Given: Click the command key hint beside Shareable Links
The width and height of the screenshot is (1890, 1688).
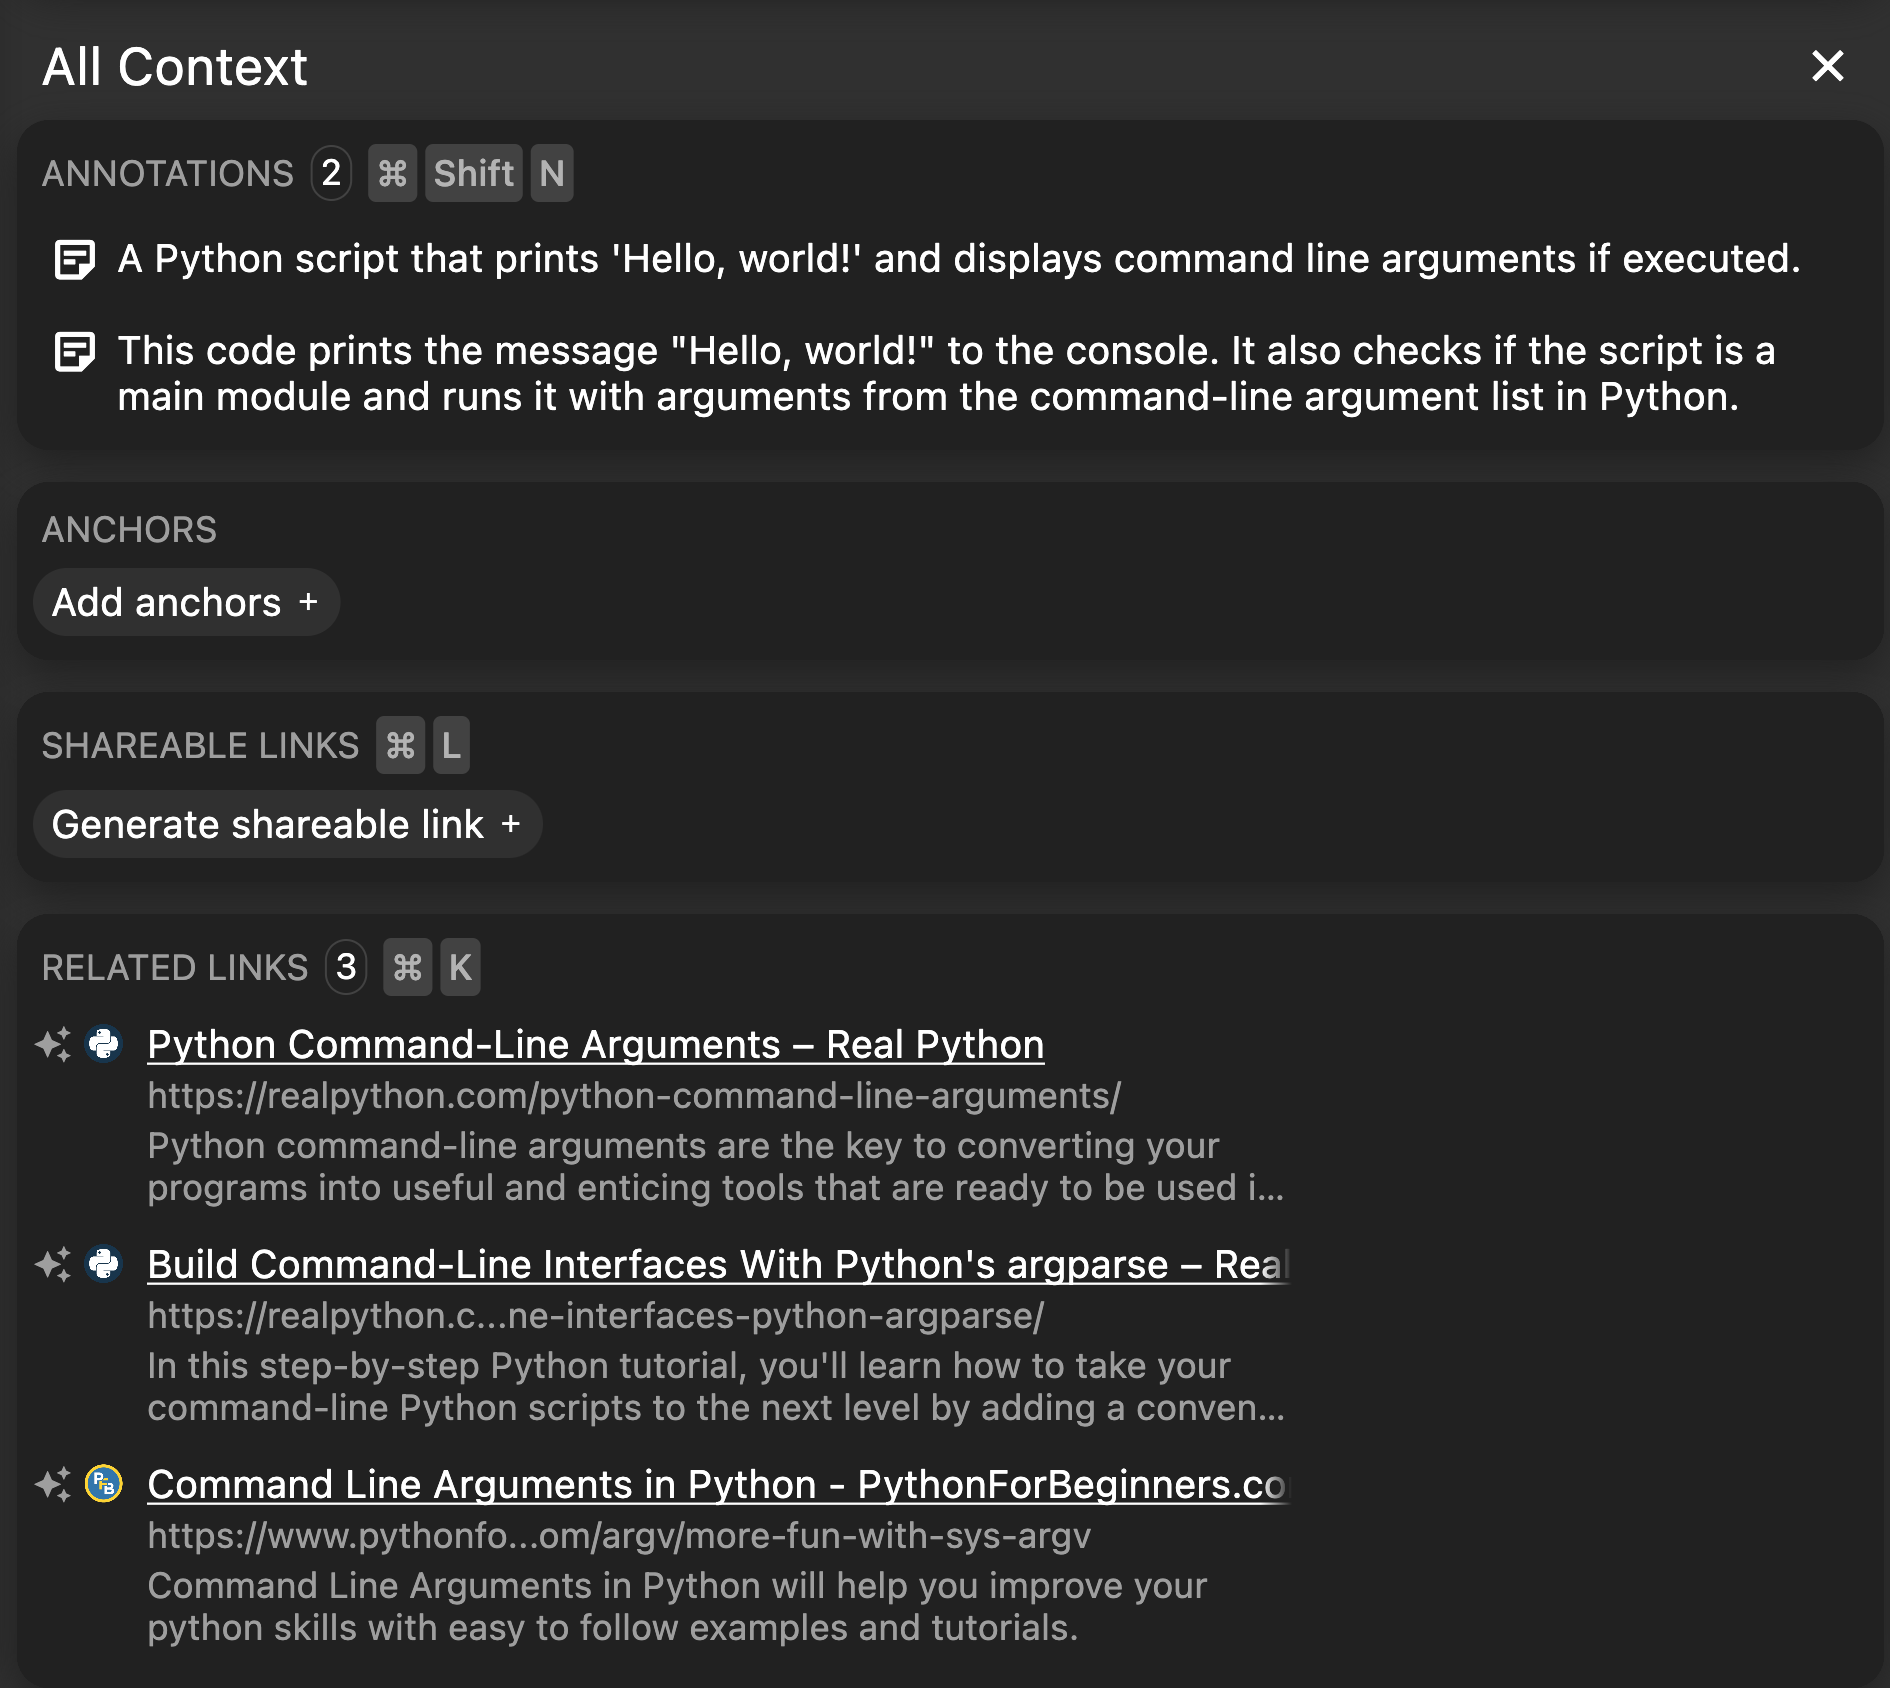Looking at the screenshot, I should point(401,745).
